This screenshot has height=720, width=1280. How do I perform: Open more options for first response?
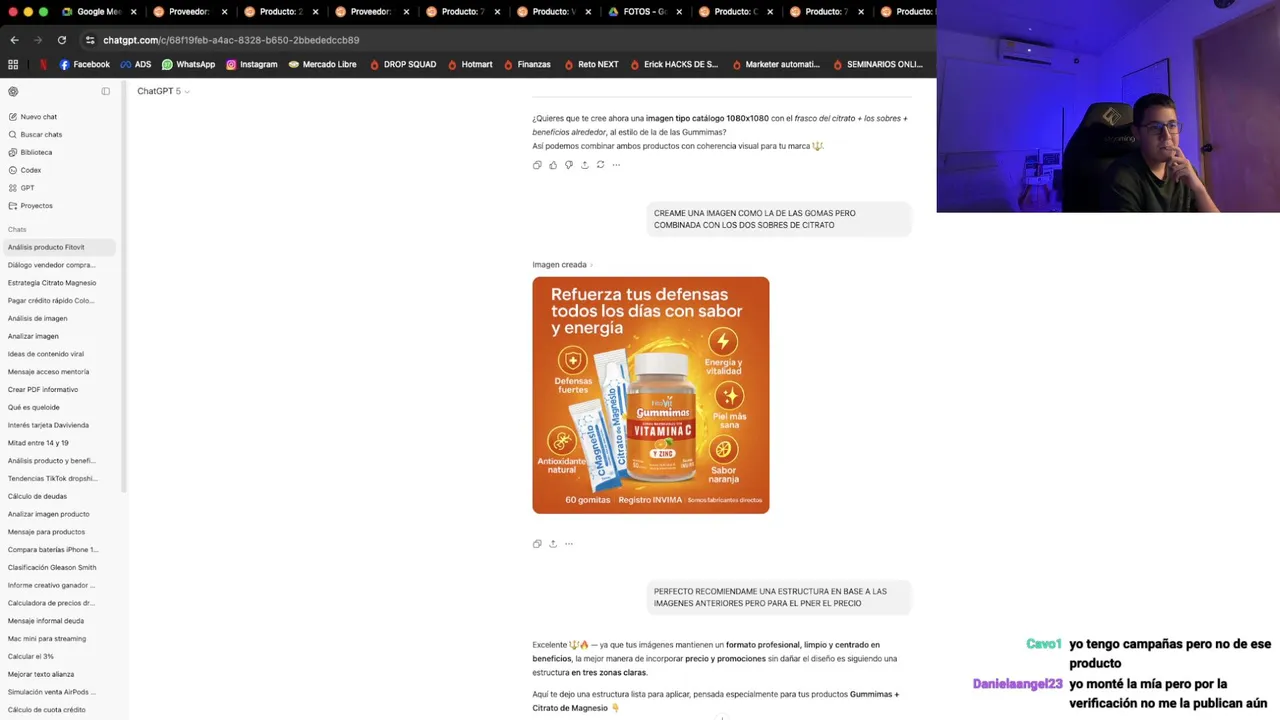point(616,165)
